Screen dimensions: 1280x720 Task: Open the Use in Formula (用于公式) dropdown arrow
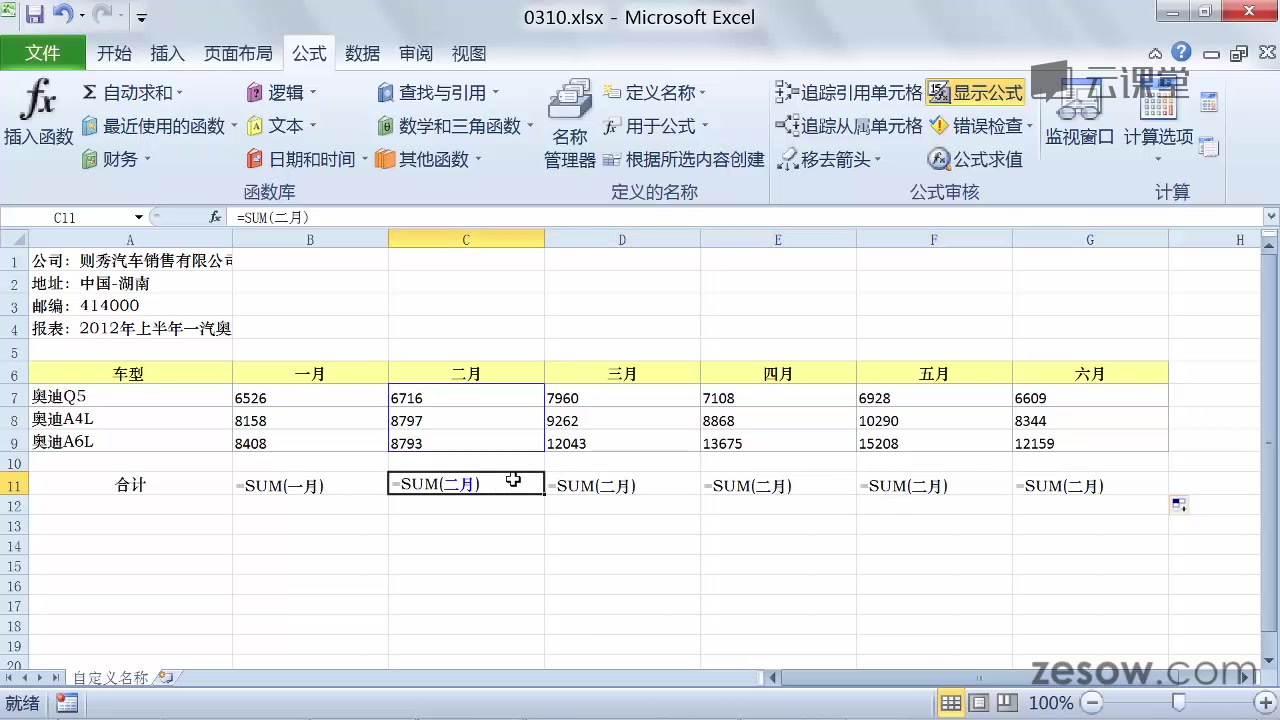pos(704,126)
